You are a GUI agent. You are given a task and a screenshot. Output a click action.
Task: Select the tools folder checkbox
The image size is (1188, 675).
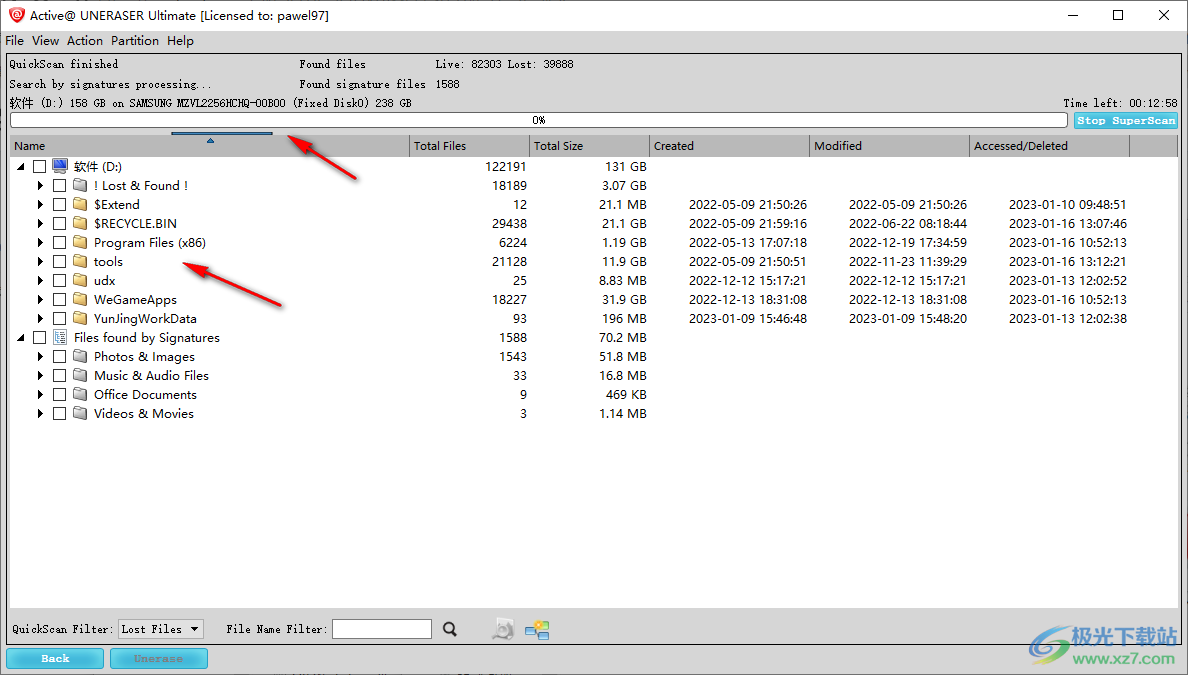coord(59,261)
